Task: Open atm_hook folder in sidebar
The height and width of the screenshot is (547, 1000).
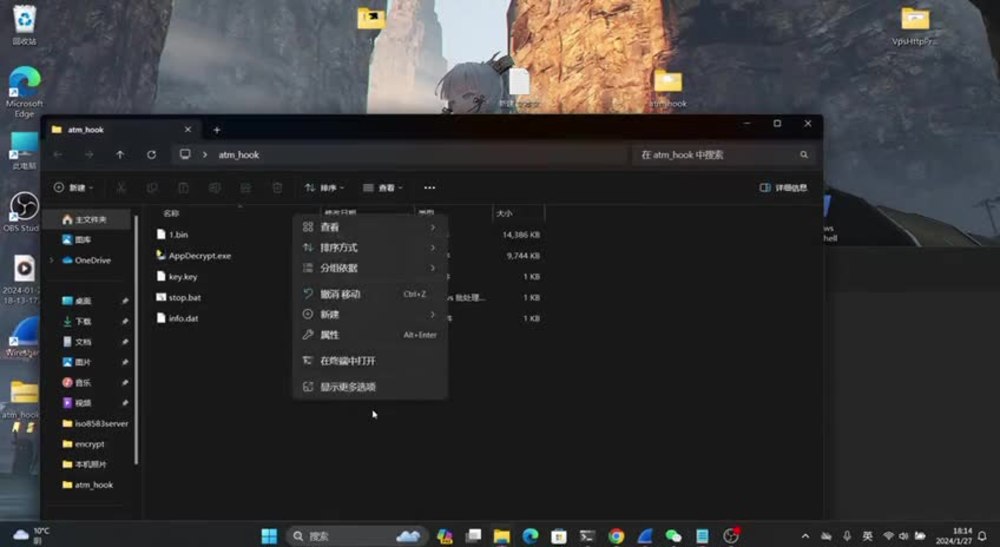Action: click(x=88, y=485)
